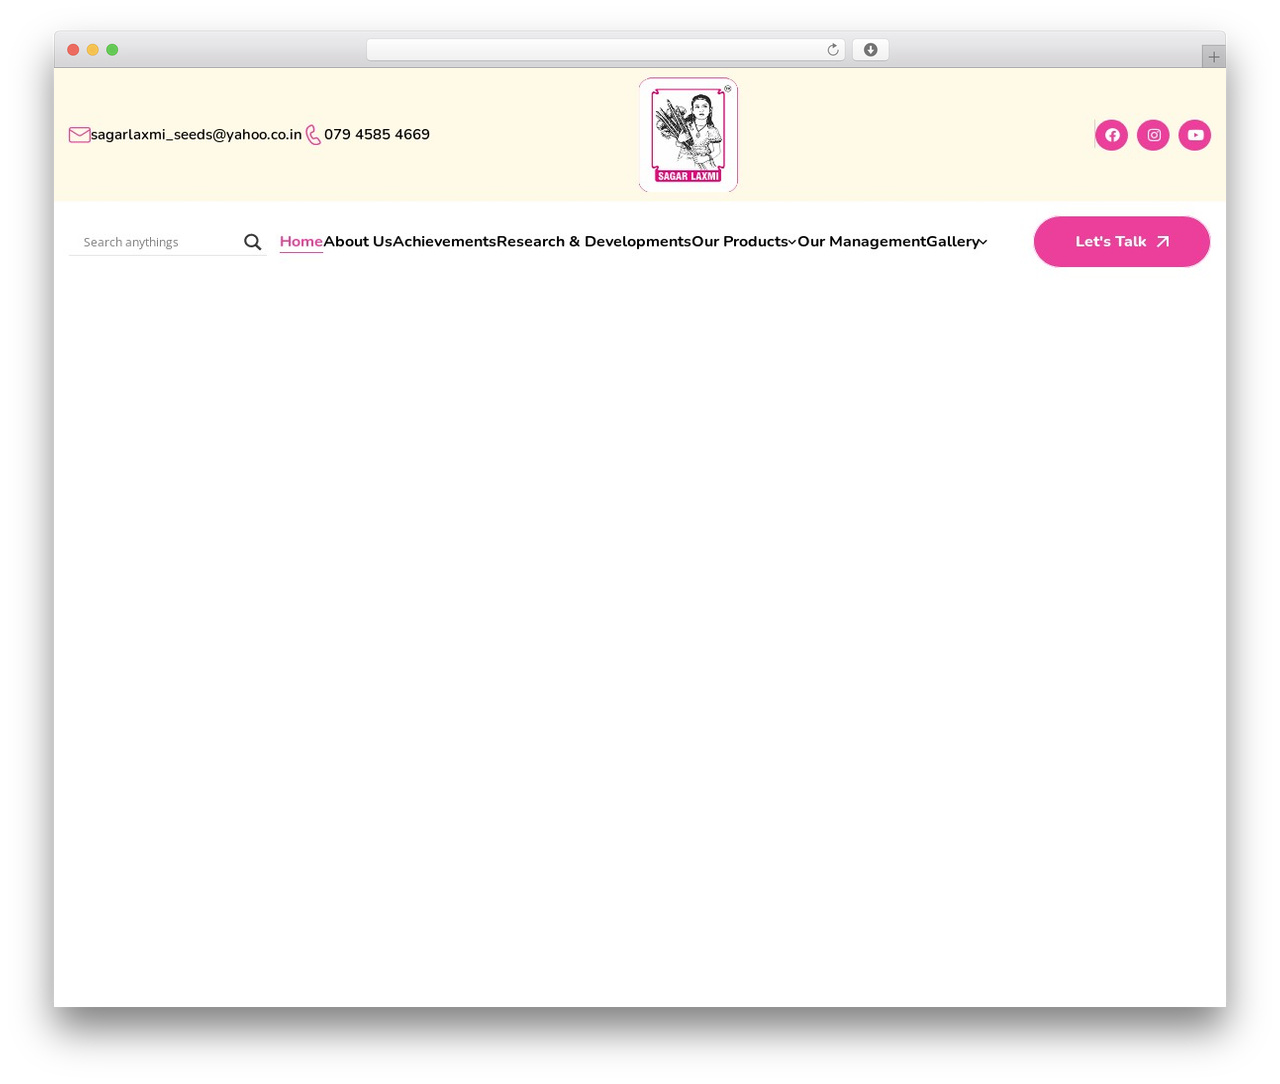Viewport: 1280px width, 1084px height.
Task: Open the Facebook social link
Action: pyautogui.click(x=1112, y=135)
